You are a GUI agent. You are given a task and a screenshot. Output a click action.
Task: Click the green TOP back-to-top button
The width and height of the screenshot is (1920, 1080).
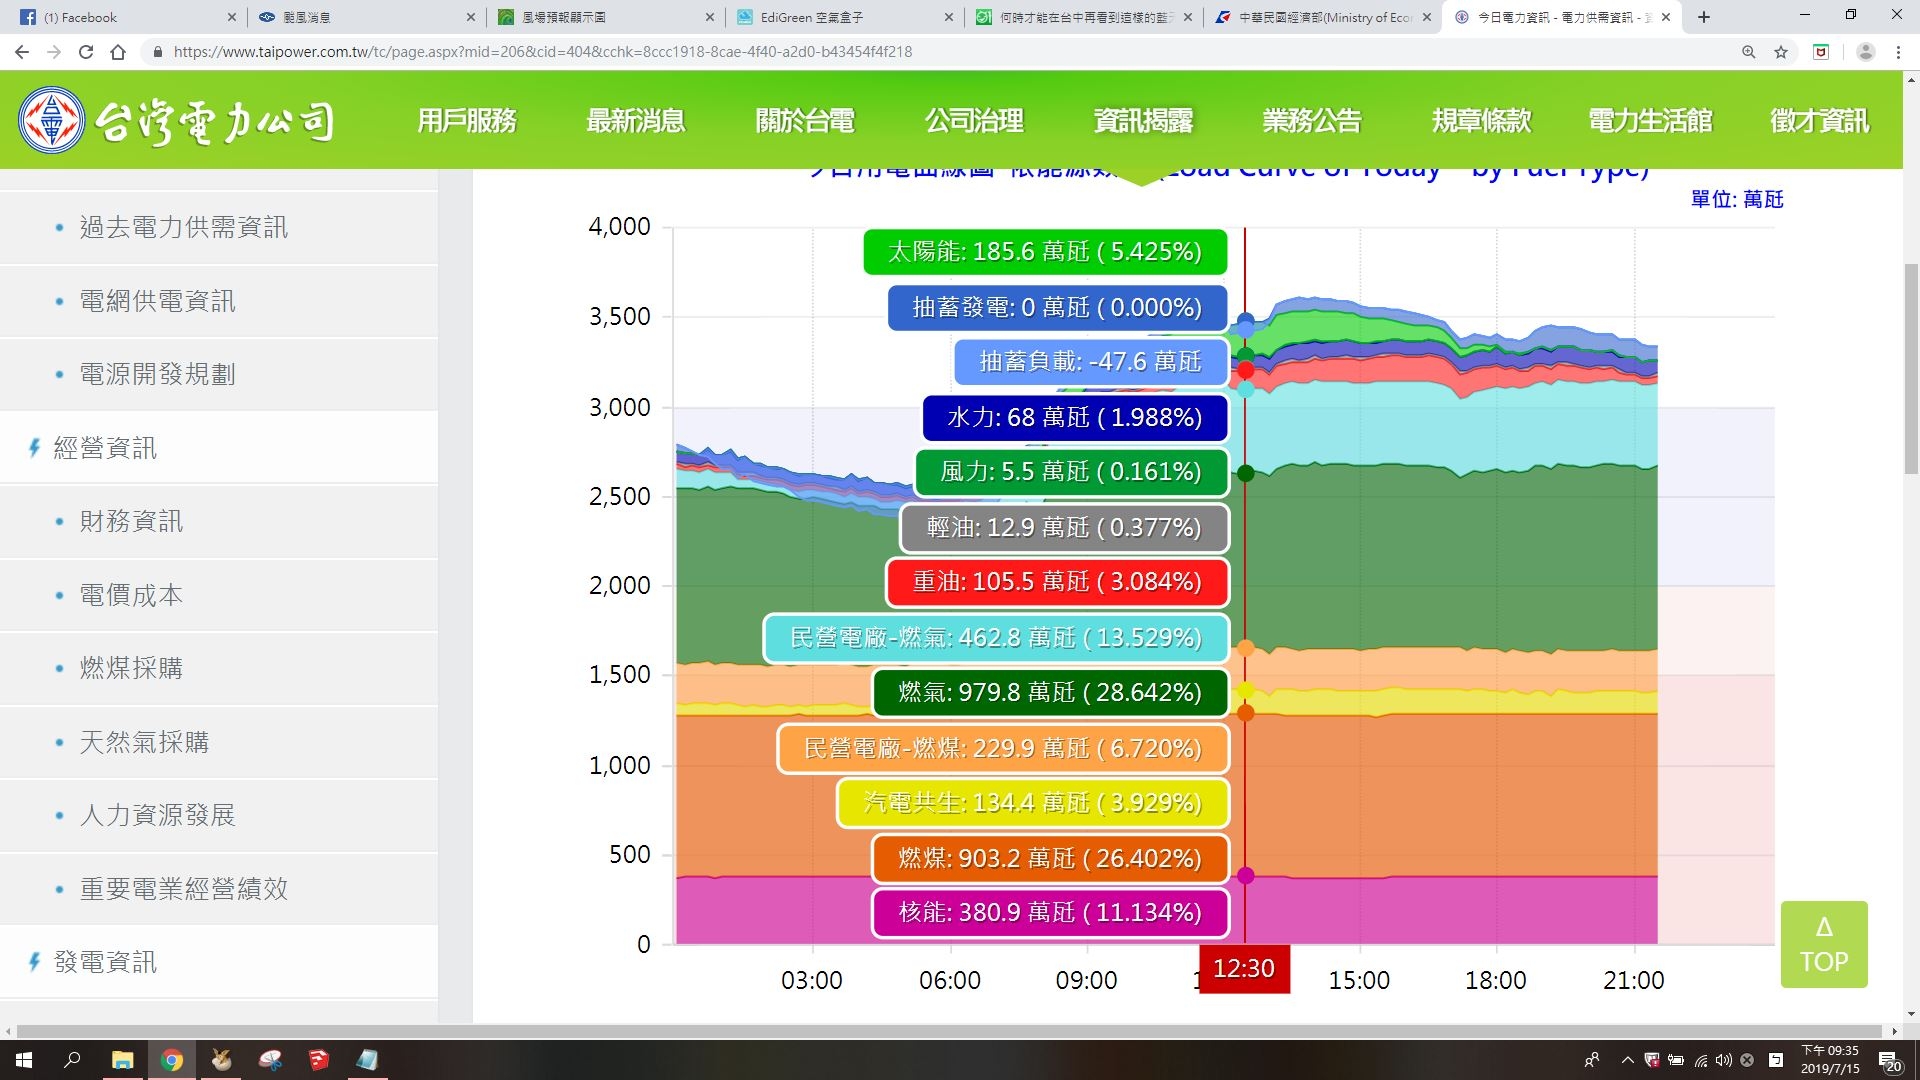tap(1824, 944)
